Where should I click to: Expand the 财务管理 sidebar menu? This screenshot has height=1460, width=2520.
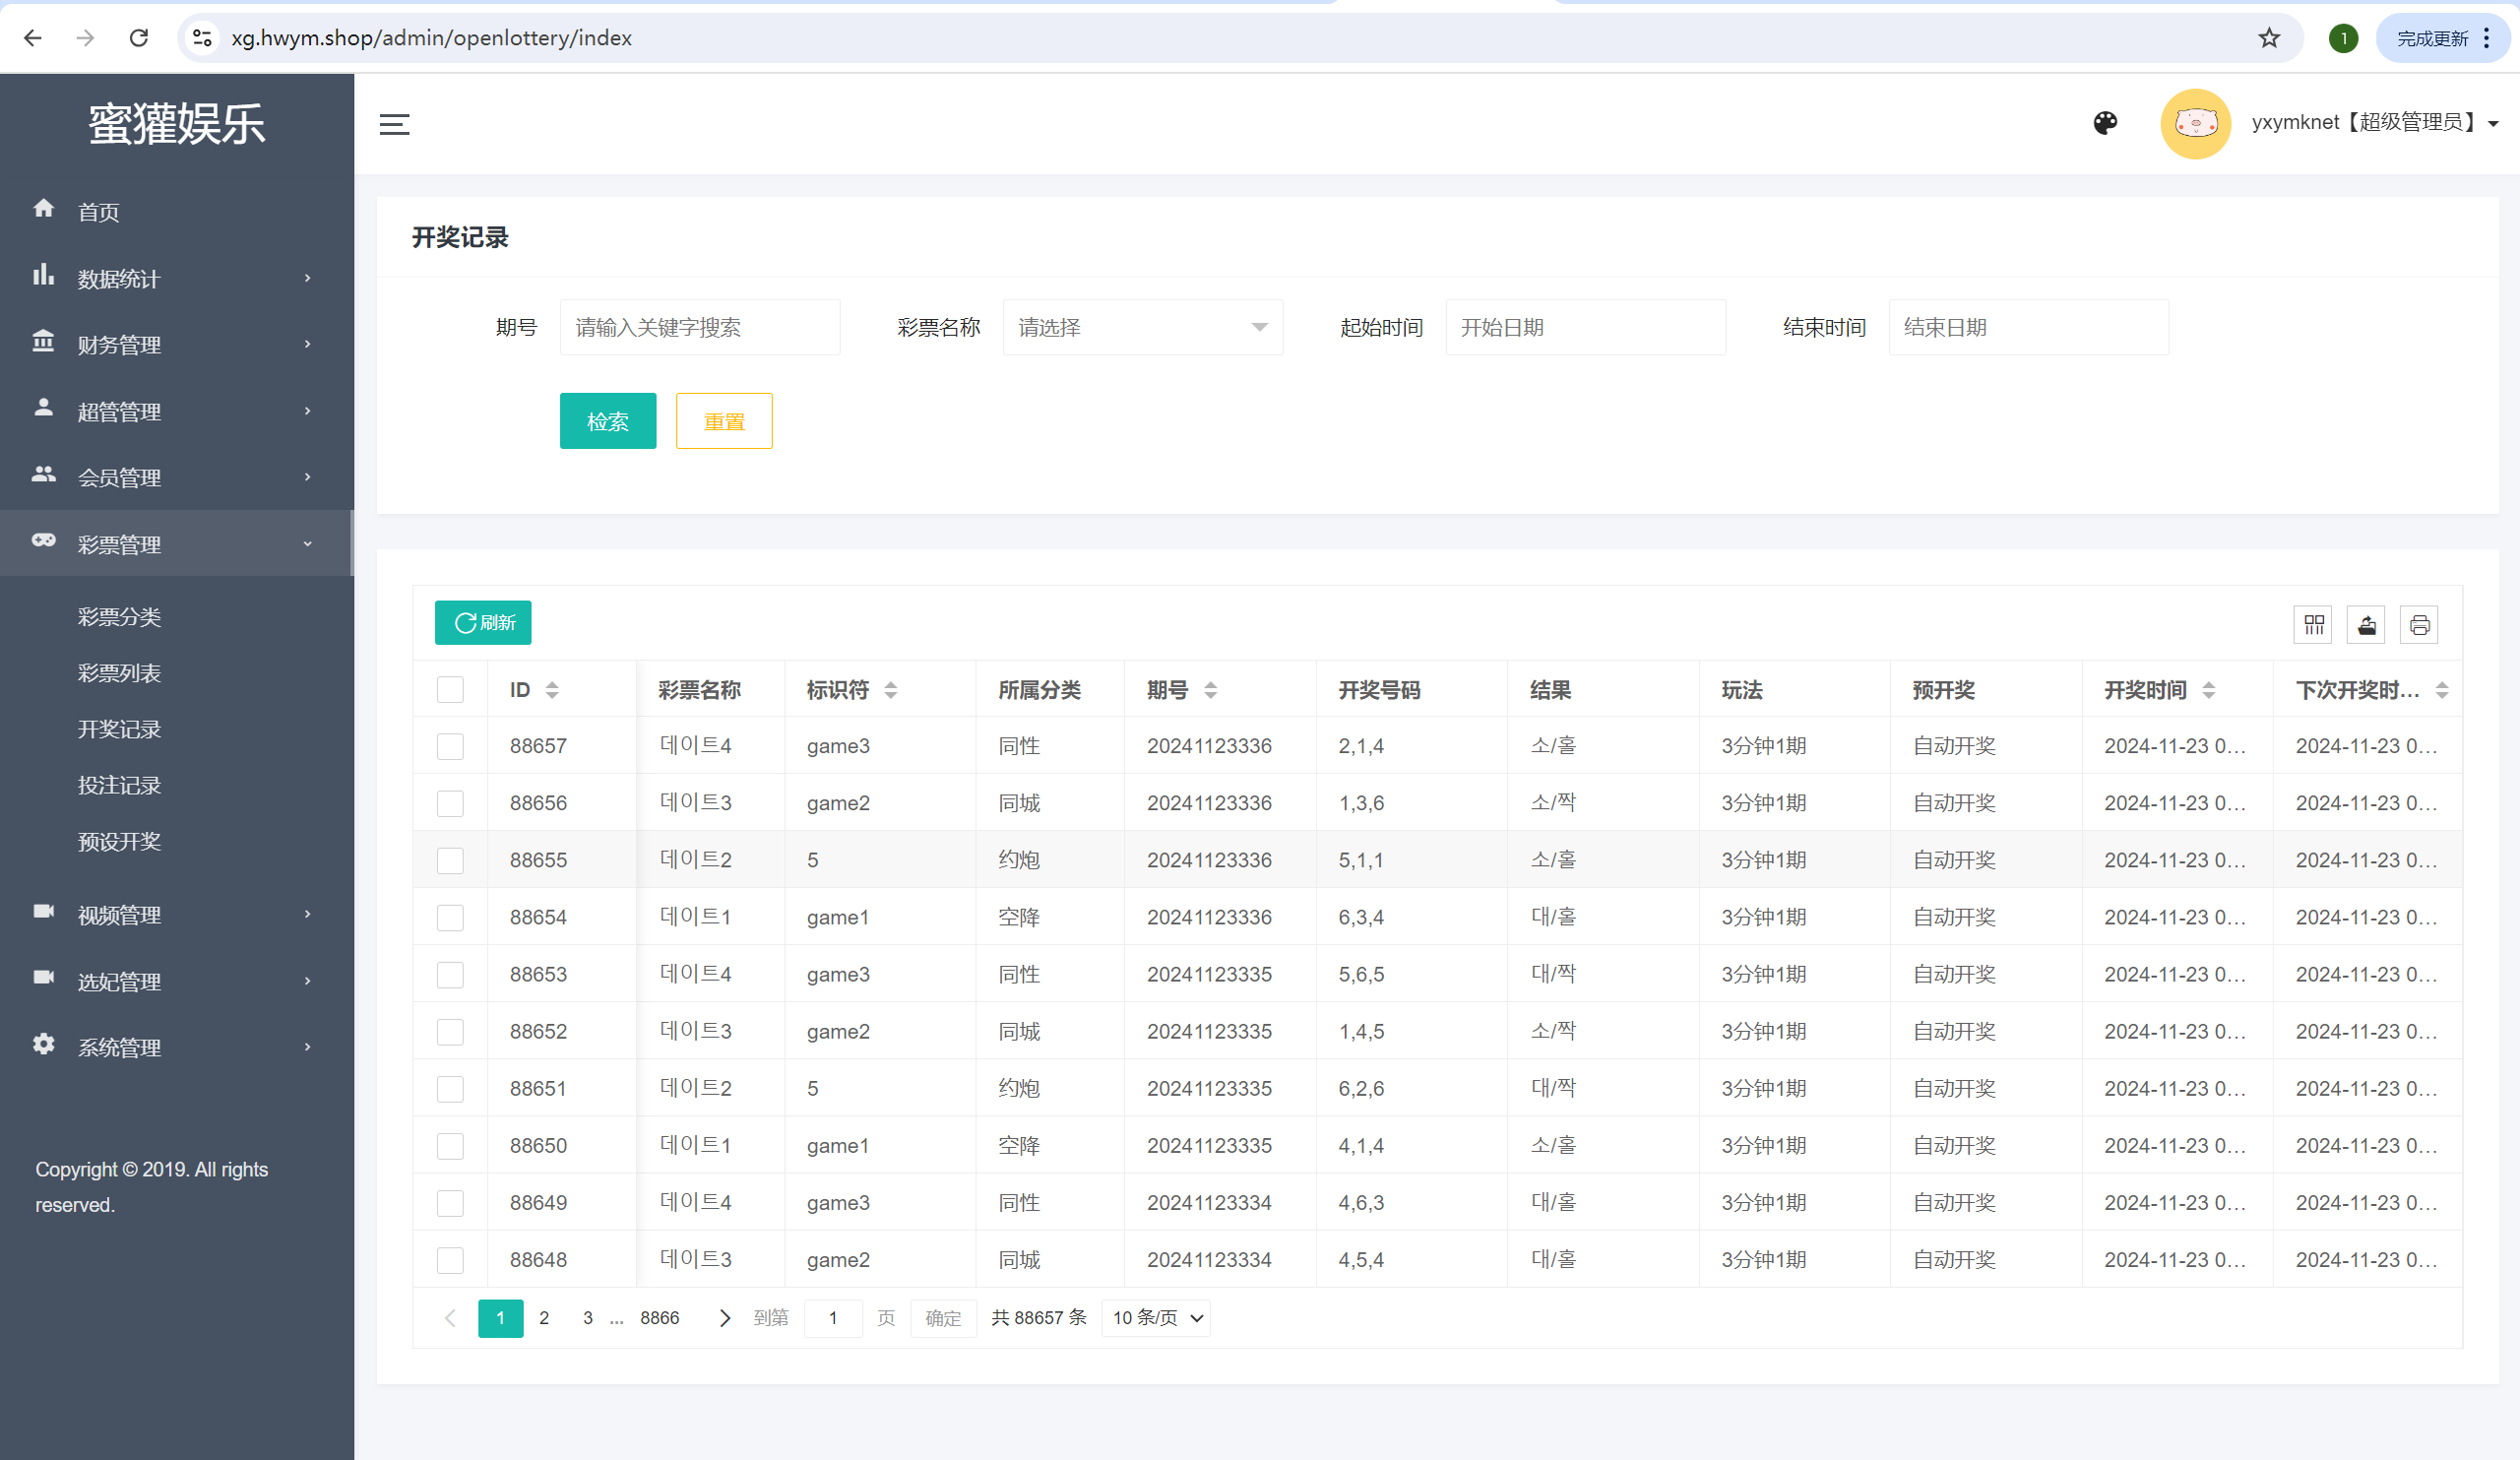[x=177, y=344]
